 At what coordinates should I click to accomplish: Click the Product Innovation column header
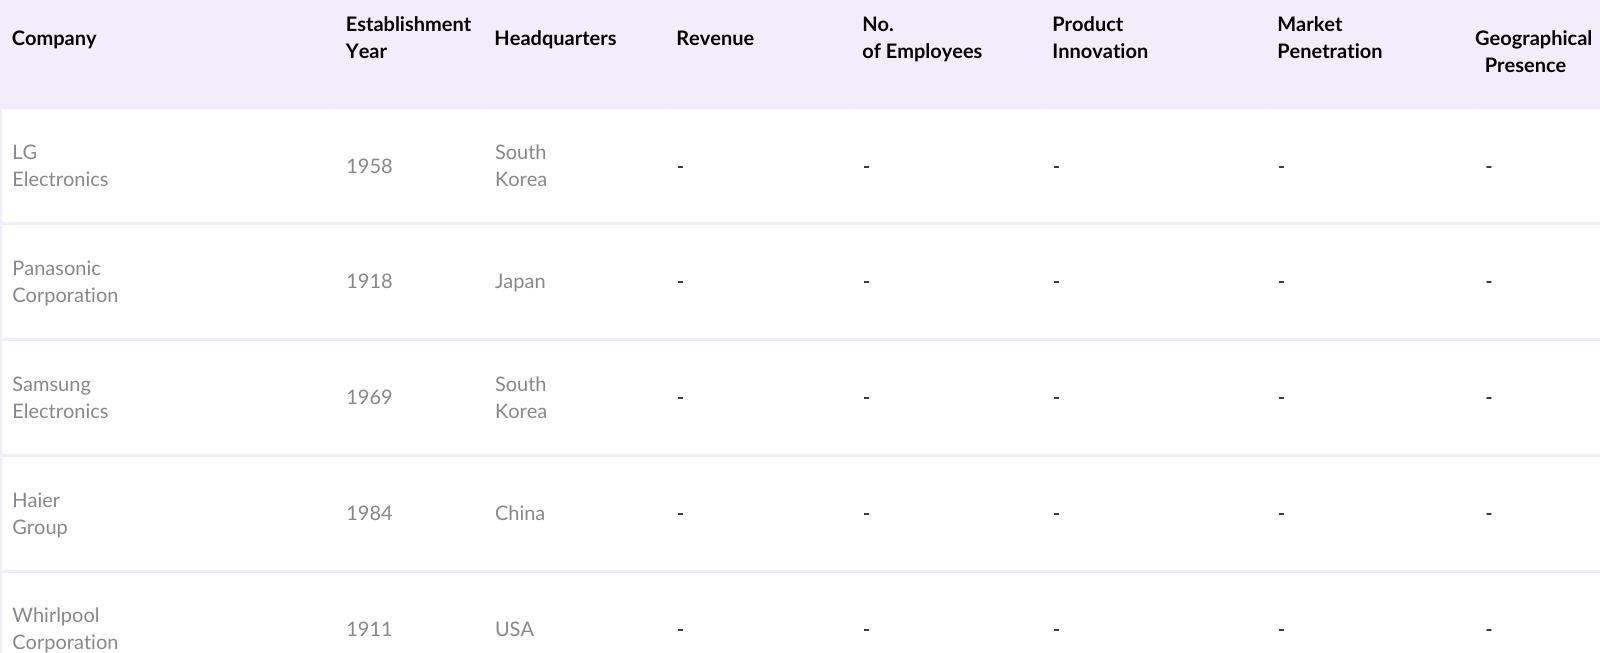(1099, 38)
